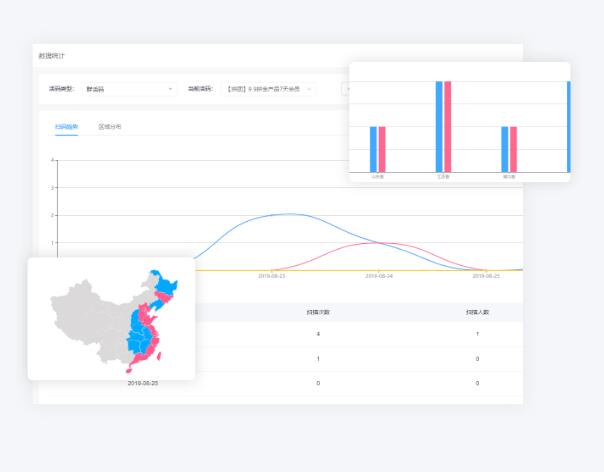Click the China map thumbnail card
The height and width of the screenshot is (472, 604).
[x=111, y=319]
